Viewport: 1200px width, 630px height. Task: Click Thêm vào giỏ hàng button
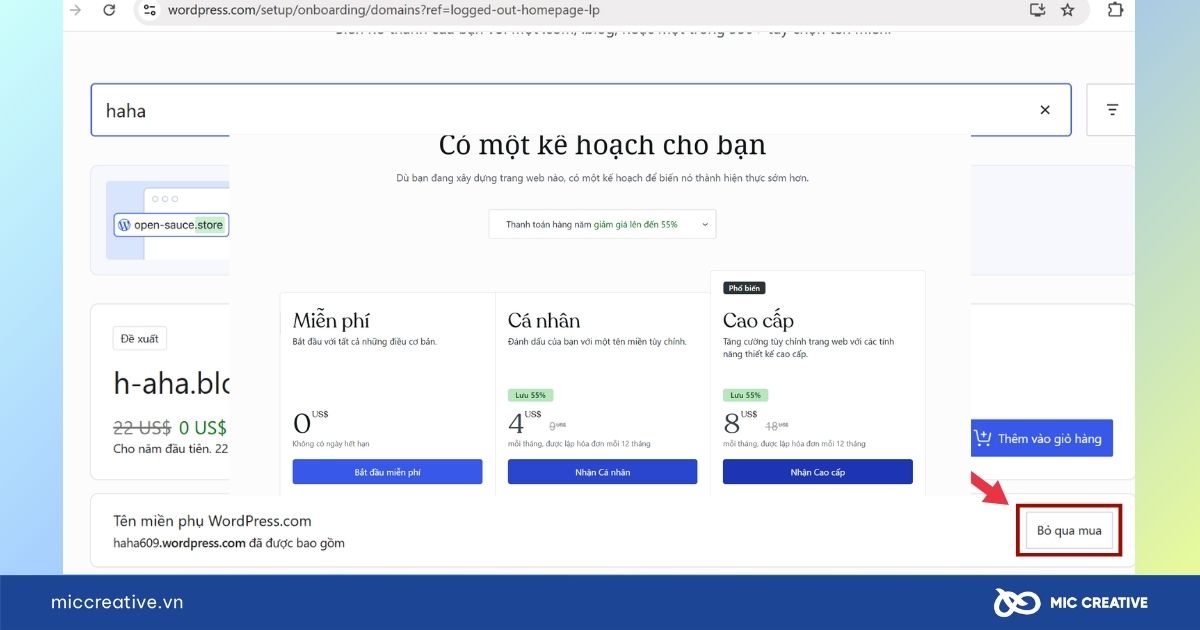tap(1042, 438)
